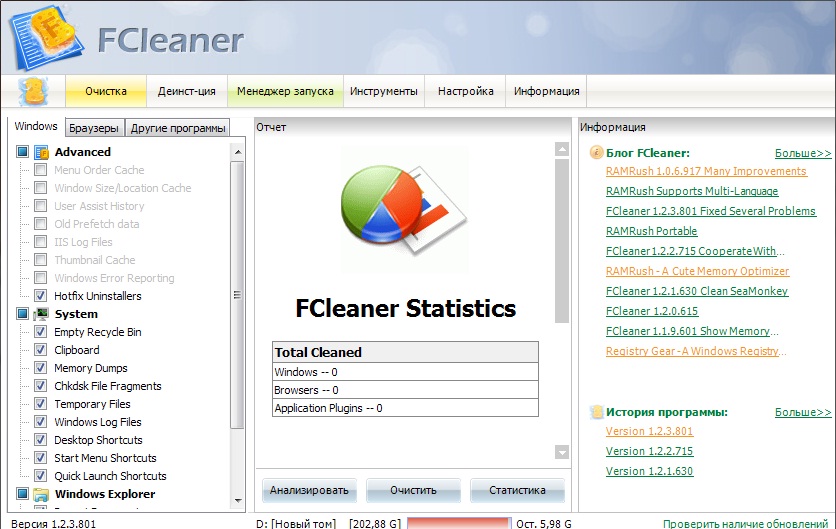Uncheck the Hotfix Uninstallers checkbox
This screenshot has width=836, height=529.
click(40, 296)
